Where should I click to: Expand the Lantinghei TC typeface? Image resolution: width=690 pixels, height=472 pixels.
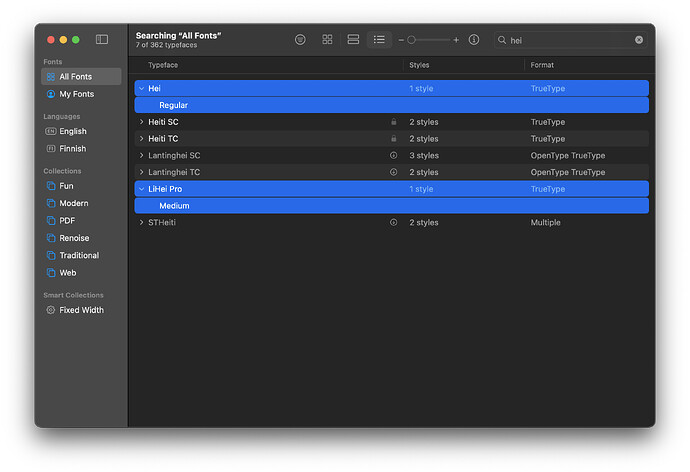coord(141,172)
